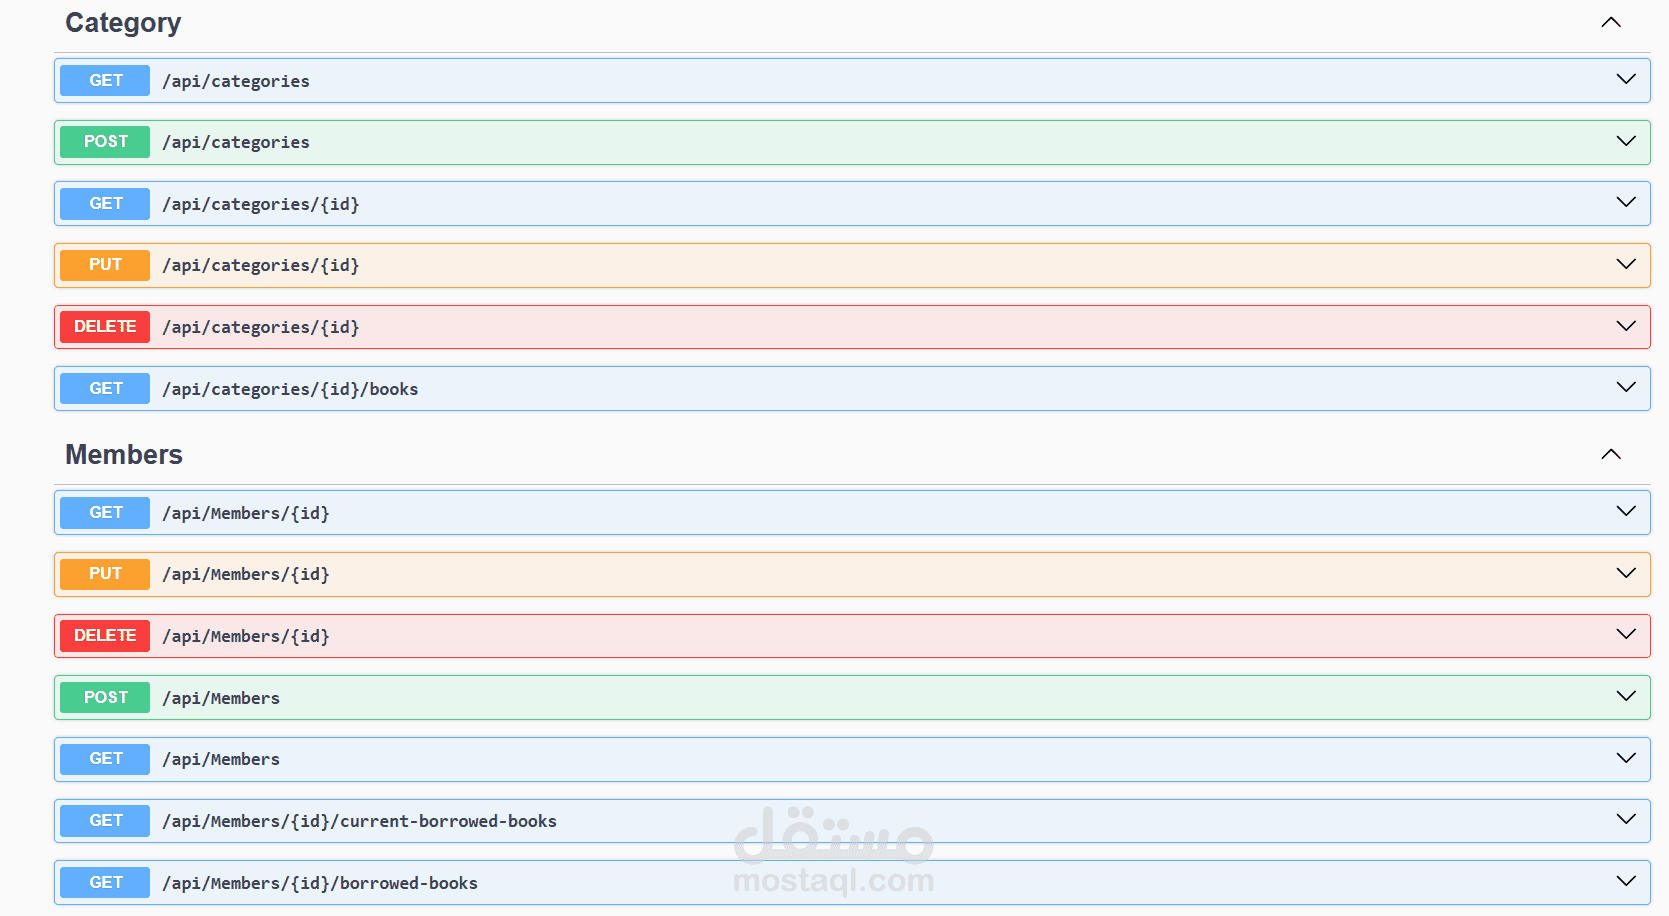The image size is (1669, 916).
Task: Select /api/categories/{id} path in PUT row
Action: 261,265
